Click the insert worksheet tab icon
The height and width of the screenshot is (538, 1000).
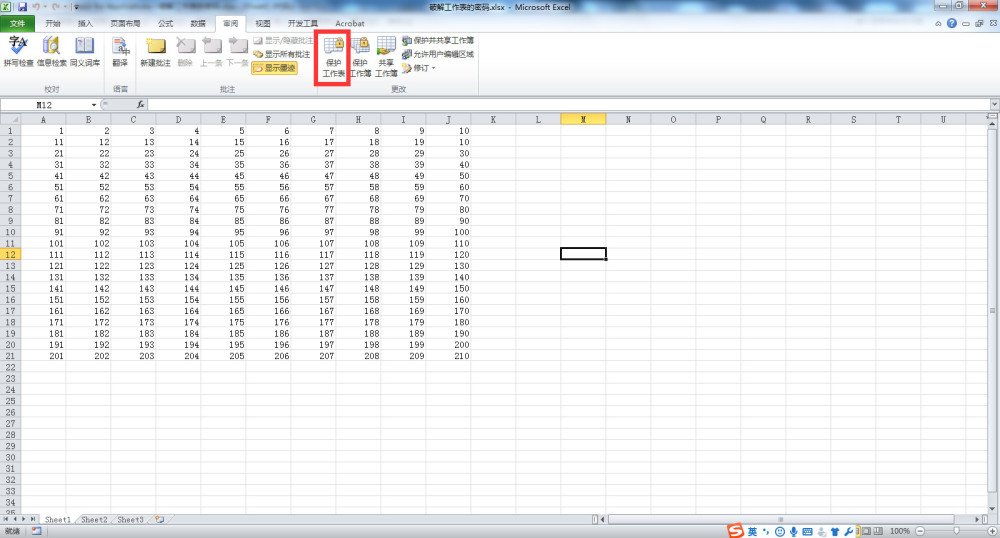click(159, 520)
